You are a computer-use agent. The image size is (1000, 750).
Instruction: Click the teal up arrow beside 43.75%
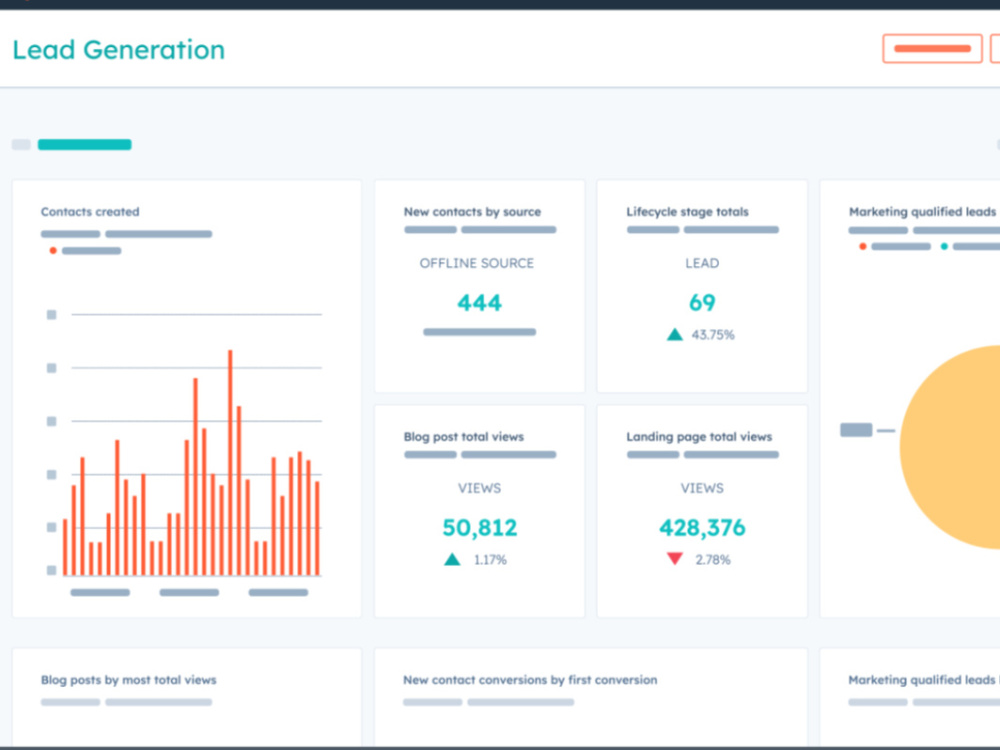tap(675, 334)
